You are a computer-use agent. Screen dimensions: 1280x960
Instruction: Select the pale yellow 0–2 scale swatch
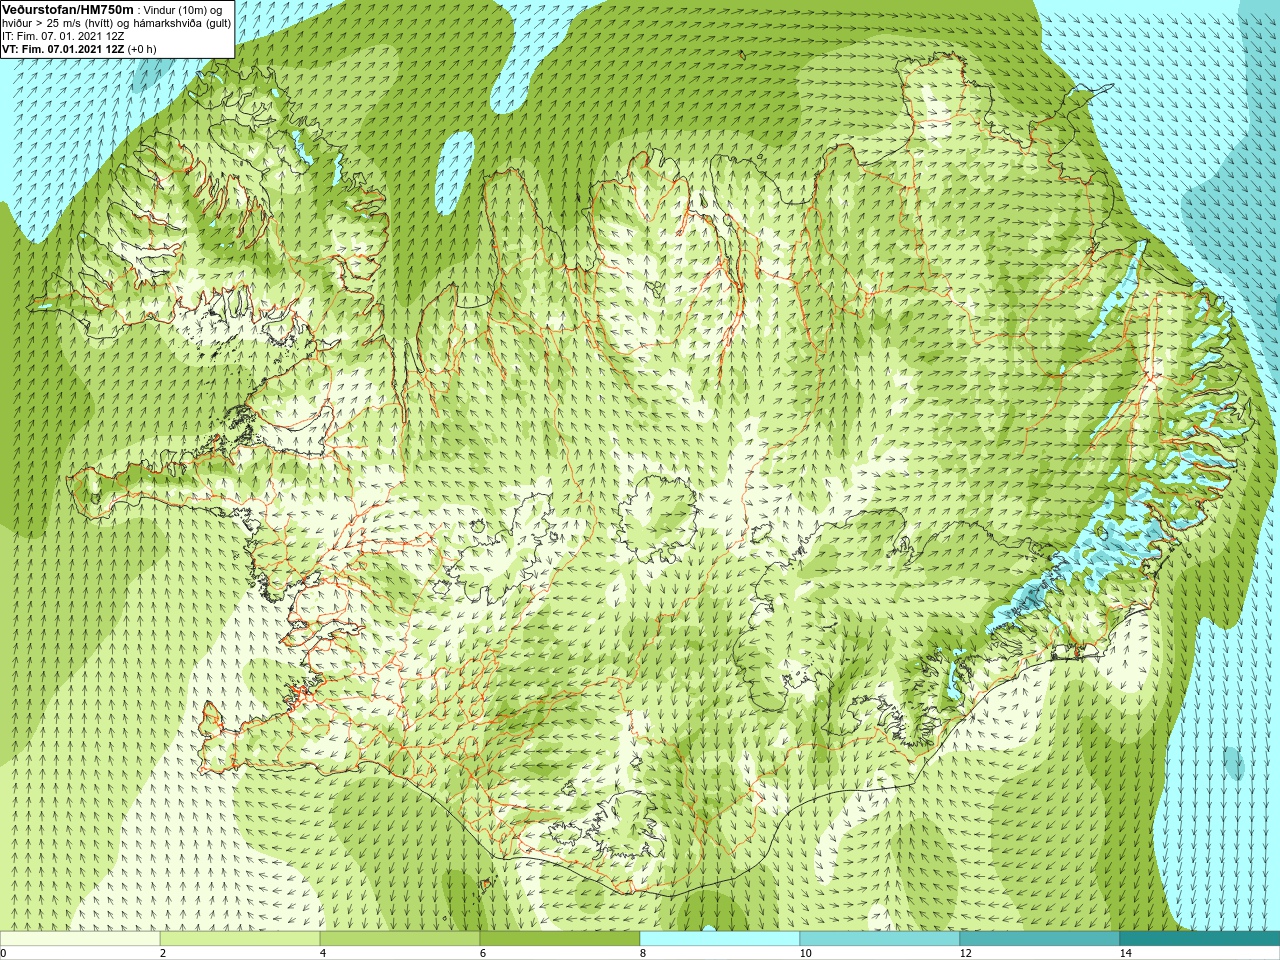[x=80, y=939]
